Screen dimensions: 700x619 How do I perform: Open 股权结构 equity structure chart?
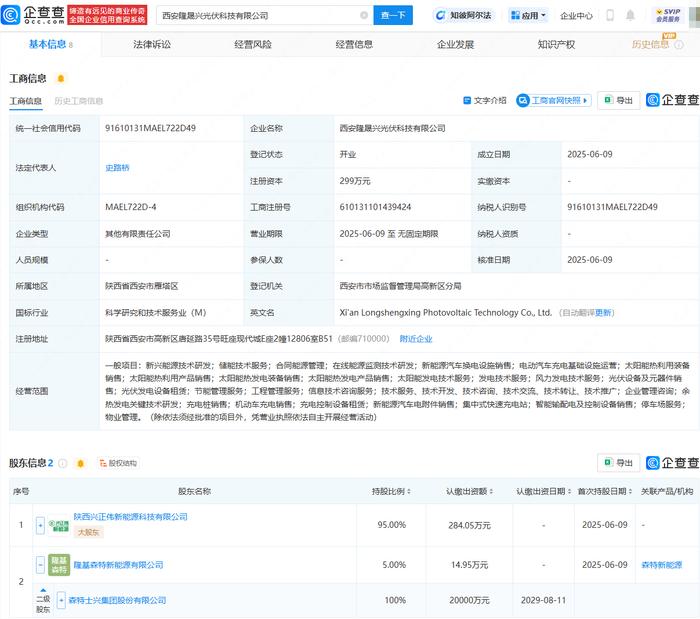118,463
